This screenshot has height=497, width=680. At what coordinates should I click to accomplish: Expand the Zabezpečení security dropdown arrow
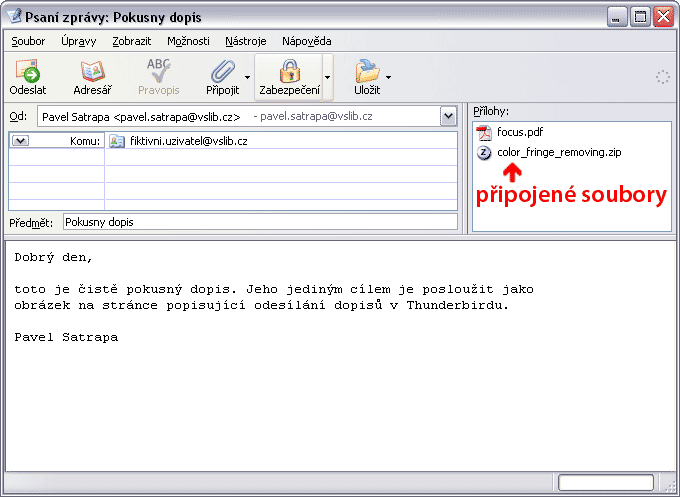327,78
